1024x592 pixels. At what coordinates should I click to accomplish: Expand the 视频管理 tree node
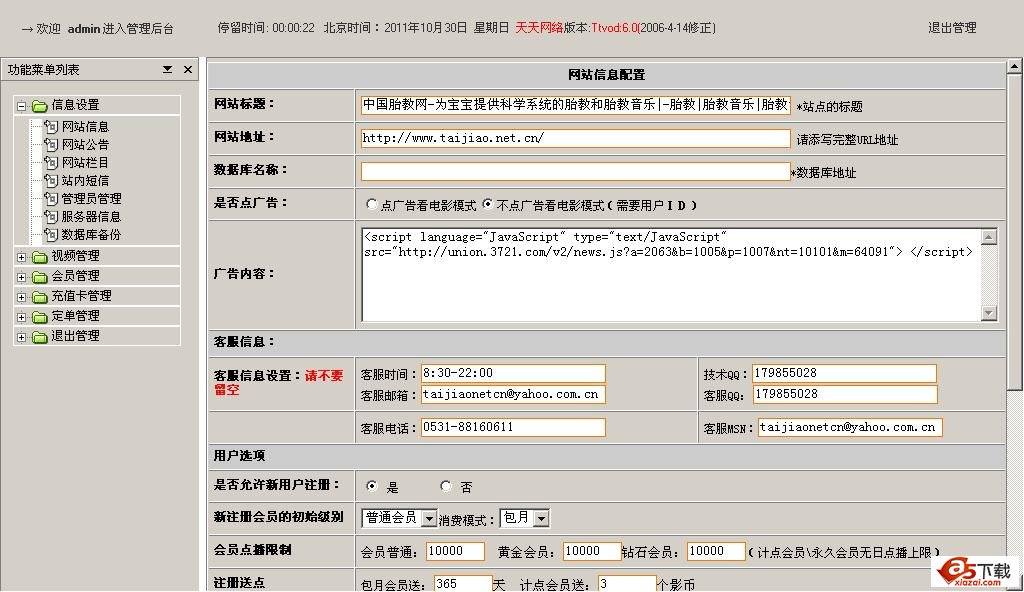(22, 257)
